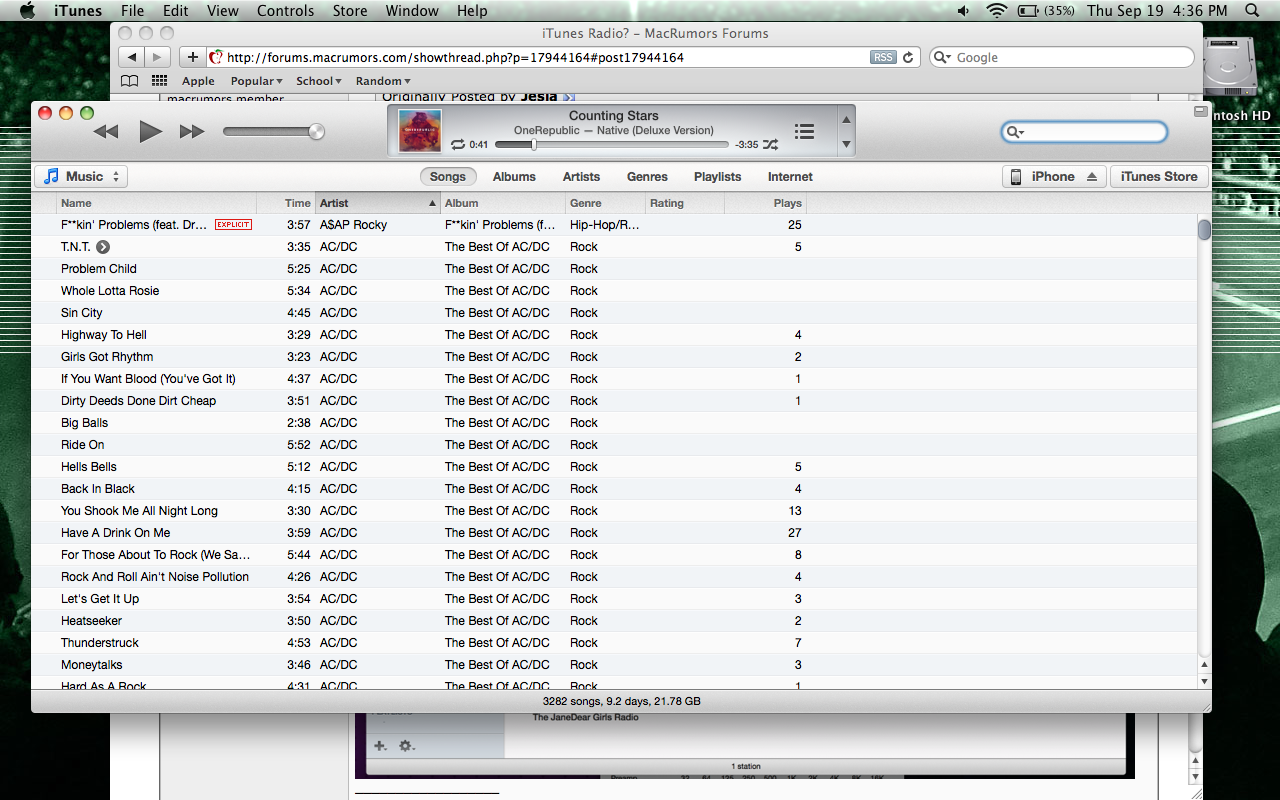This screenshot has width=1280, height=800.
Task: Click the iTunes play button
Action: (150, 131)
